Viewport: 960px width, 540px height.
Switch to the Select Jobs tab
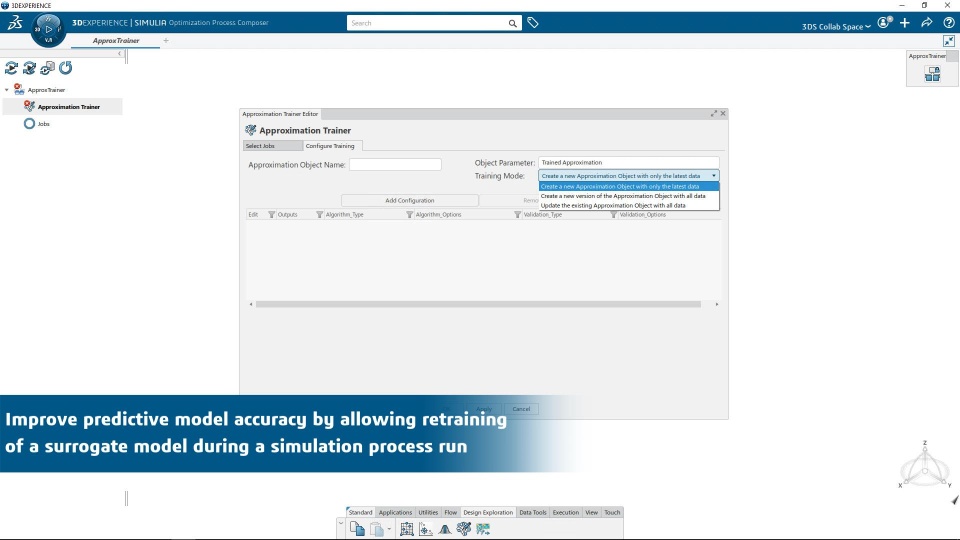pyautogui.click(x=272, y=146)
